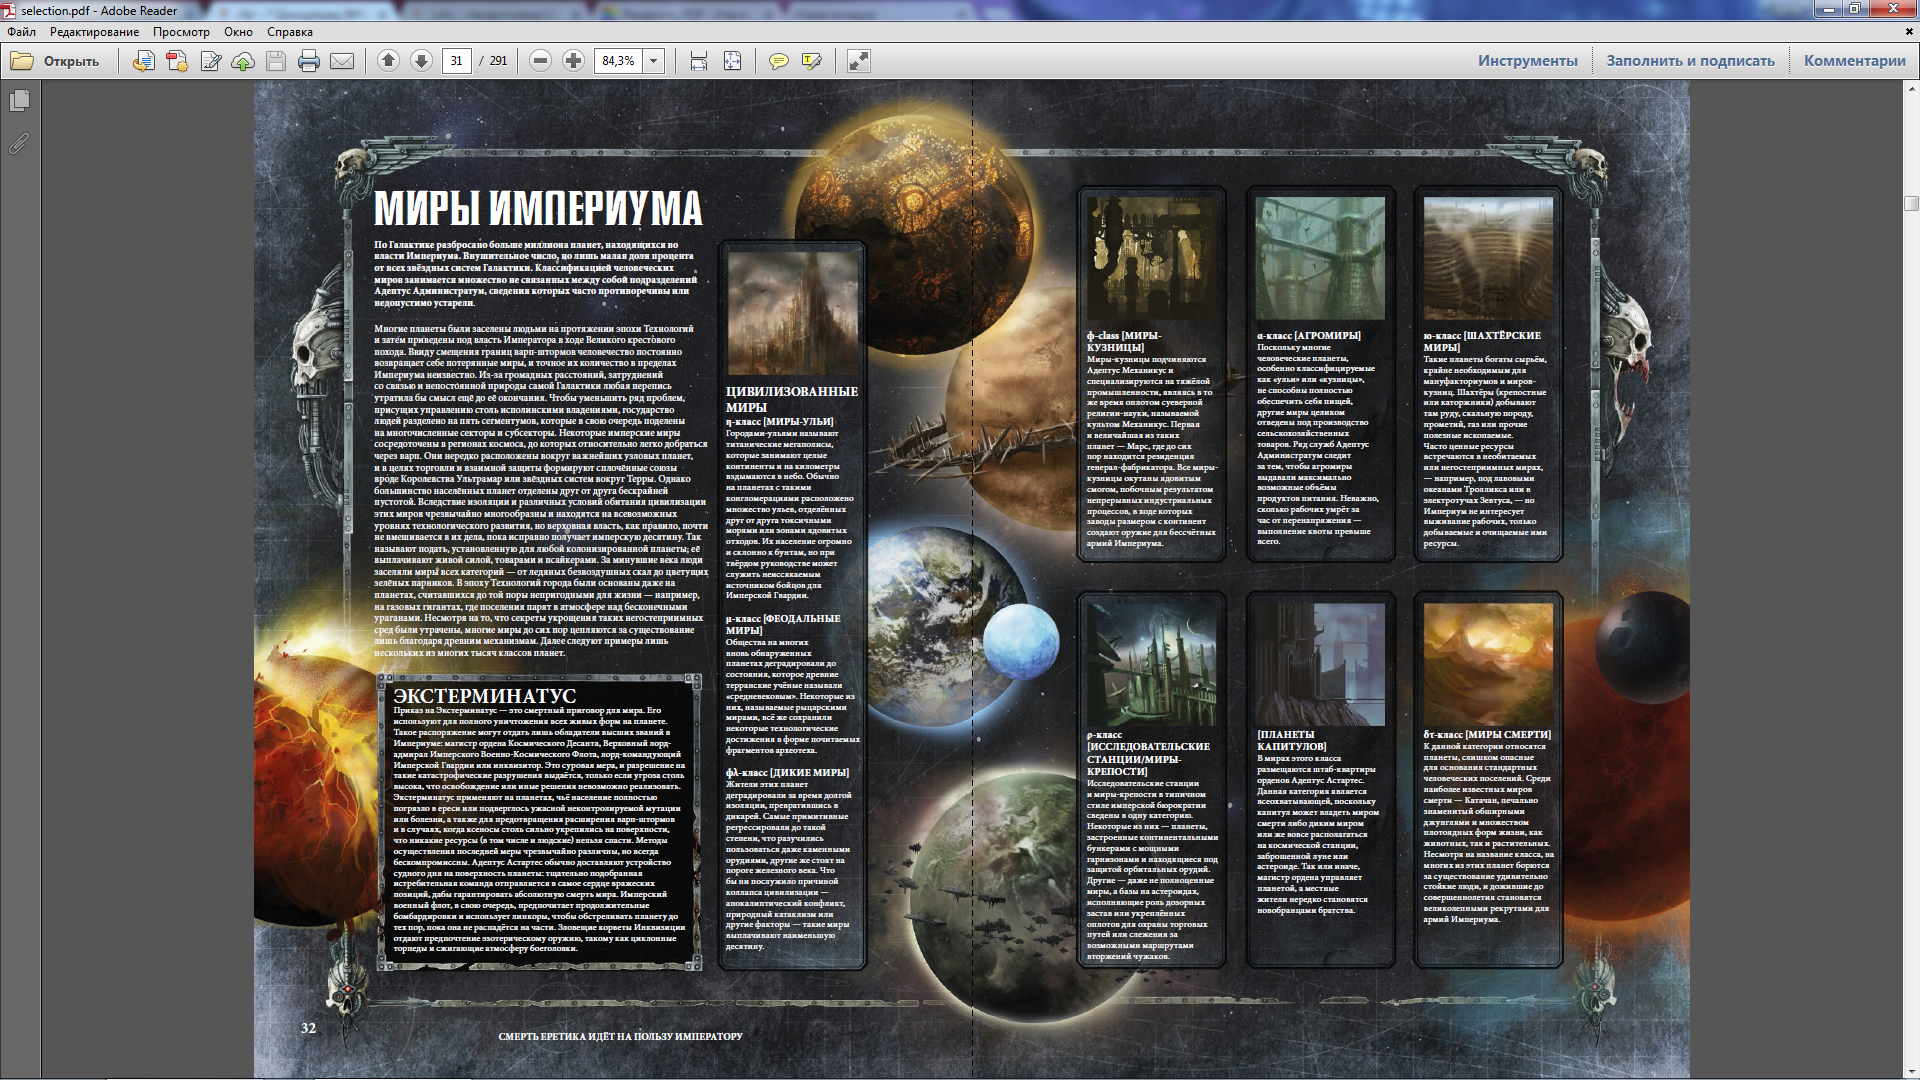Click the total pages label 291
Image resolution: width=1920 pixels, height=1080 pixels.
(x=498, y=61)
